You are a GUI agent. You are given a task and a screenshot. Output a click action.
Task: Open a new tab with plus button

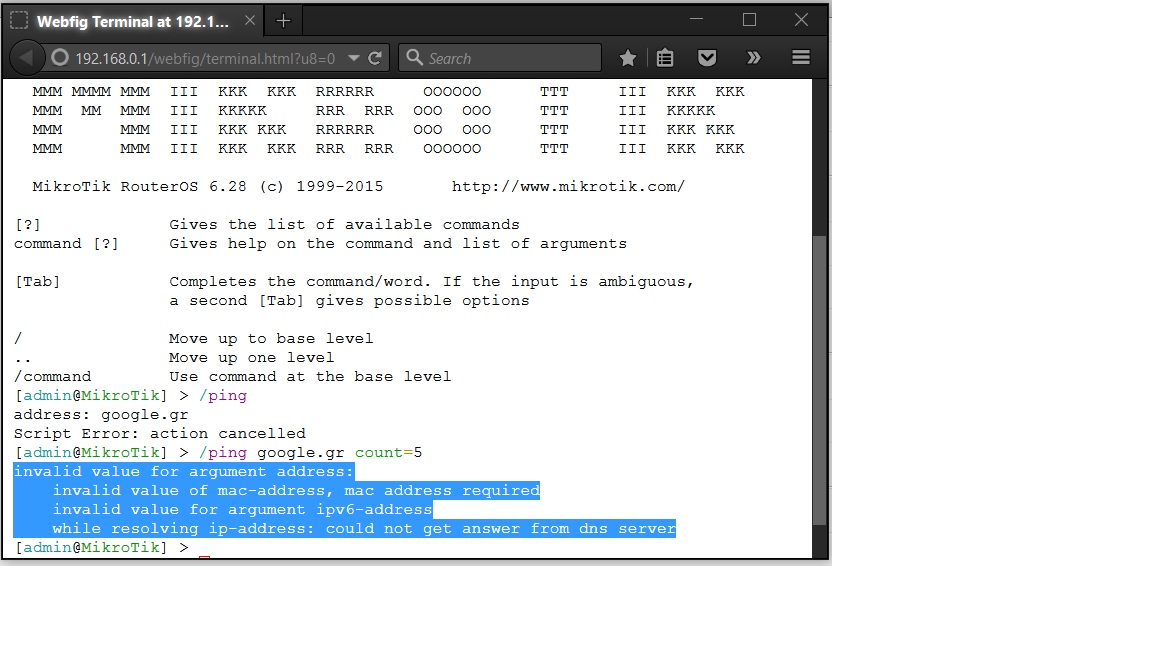(x=284, y=21)
